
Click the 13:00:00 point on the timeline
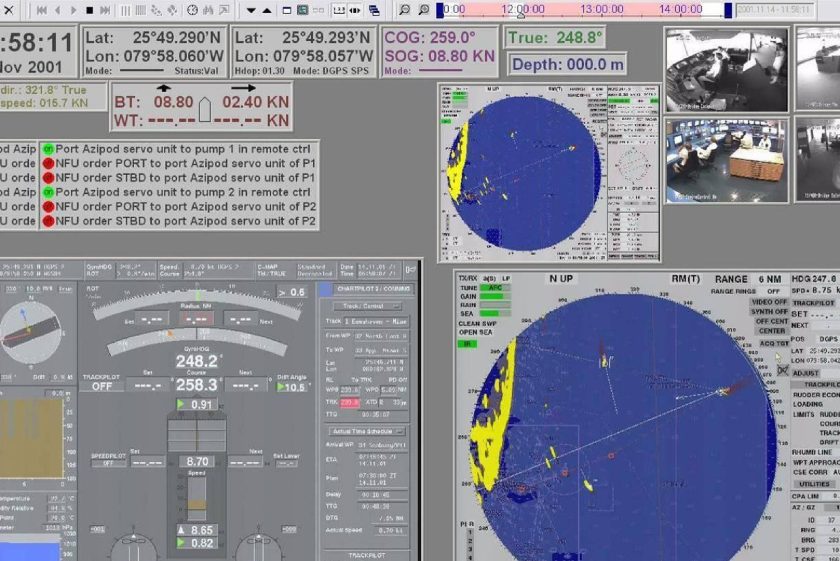coord(601,9)
